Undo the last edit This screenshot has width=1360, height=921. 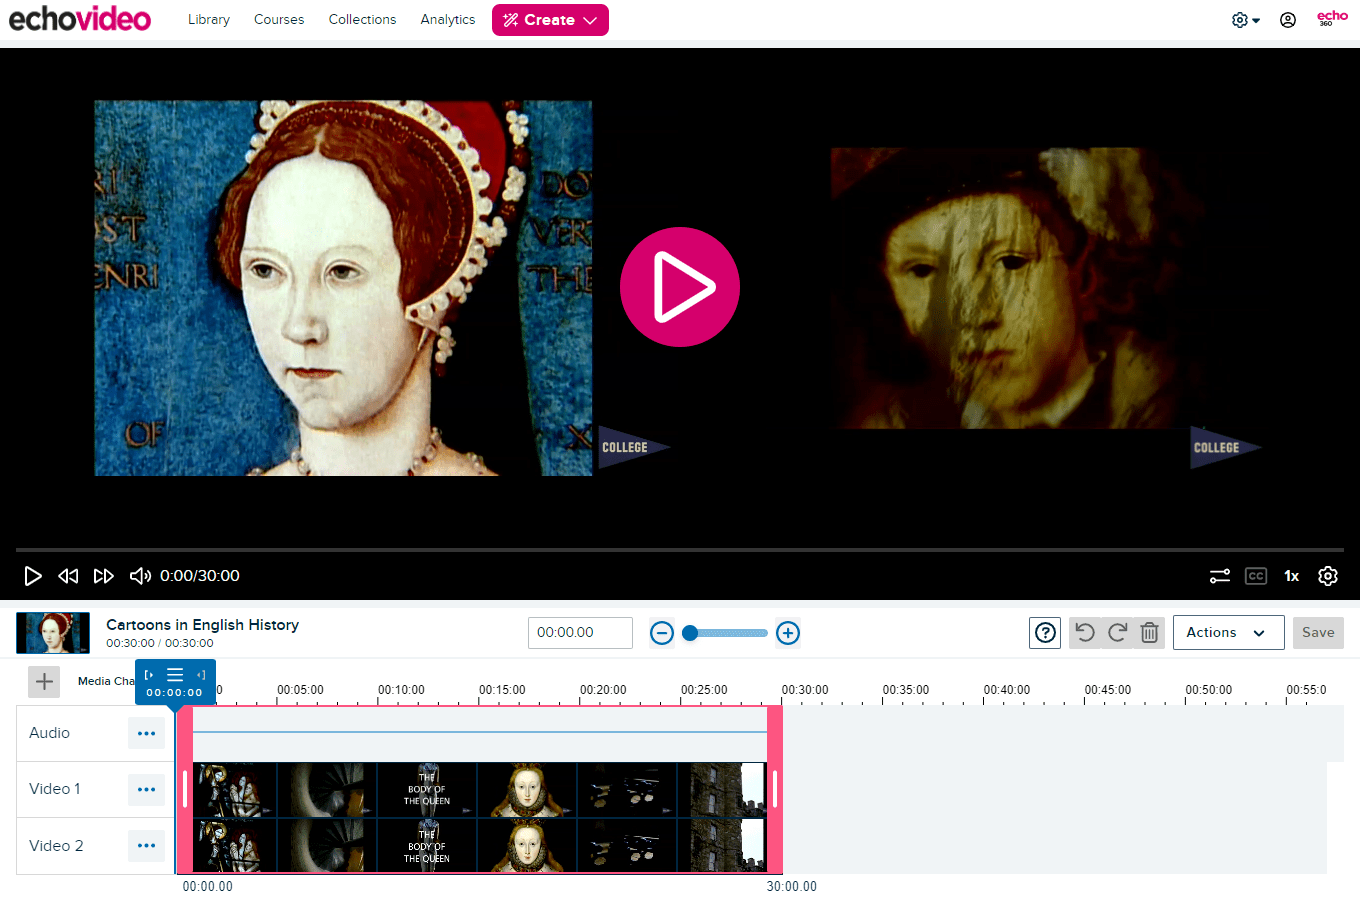(x=1085, y=633)
